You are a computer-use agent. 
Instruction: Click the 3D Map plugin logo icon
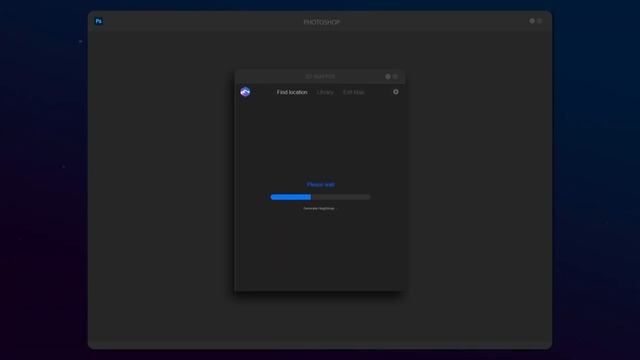point(245,92)
